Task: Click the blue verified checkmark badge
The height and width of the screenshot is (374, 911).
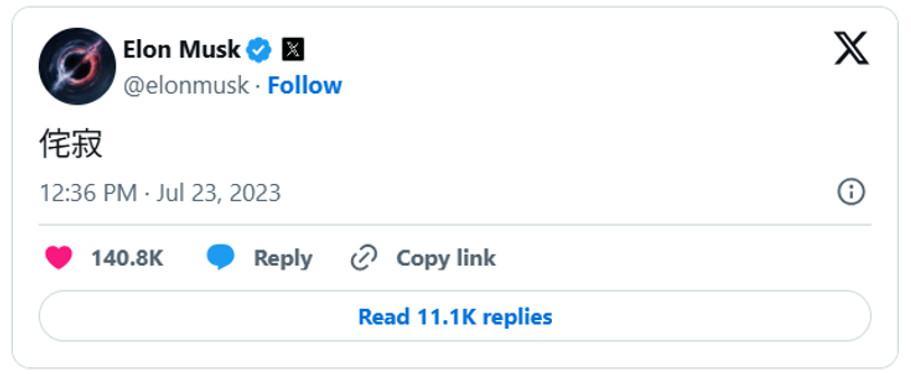Action: coord(259,51)
